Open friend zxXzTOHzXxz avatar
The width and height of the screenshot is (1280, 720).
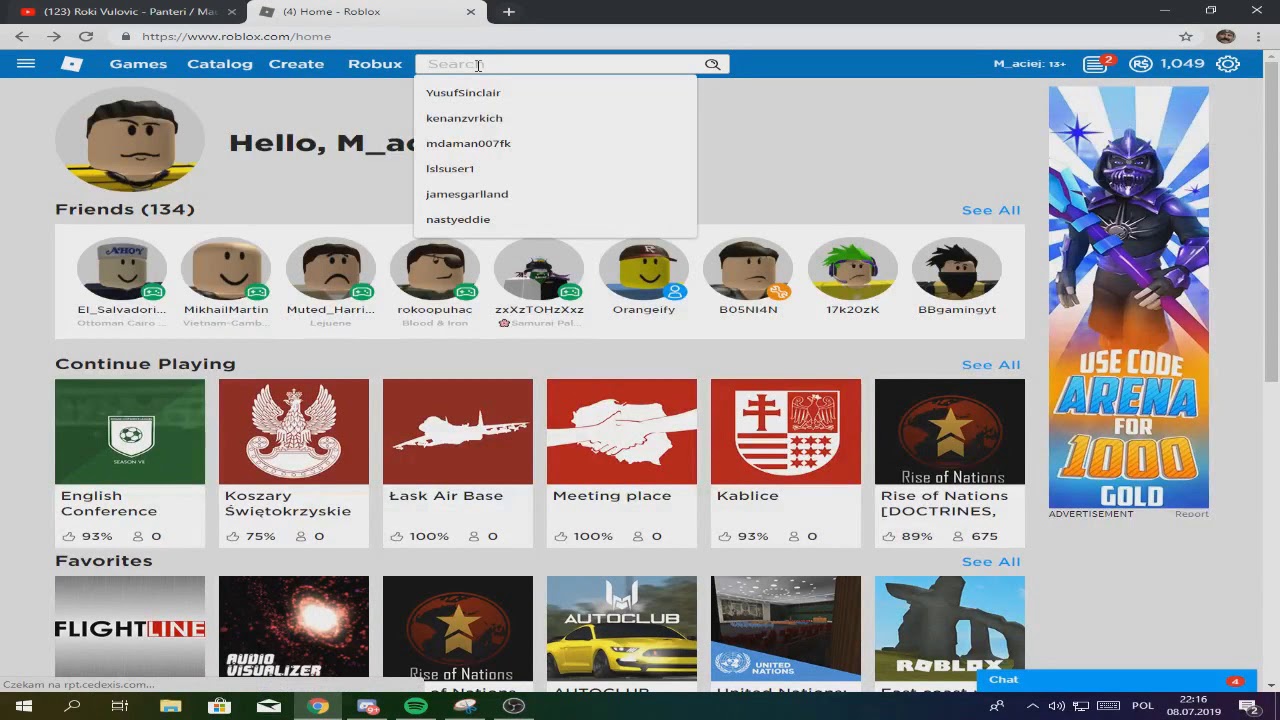click(x=539, y=269)
